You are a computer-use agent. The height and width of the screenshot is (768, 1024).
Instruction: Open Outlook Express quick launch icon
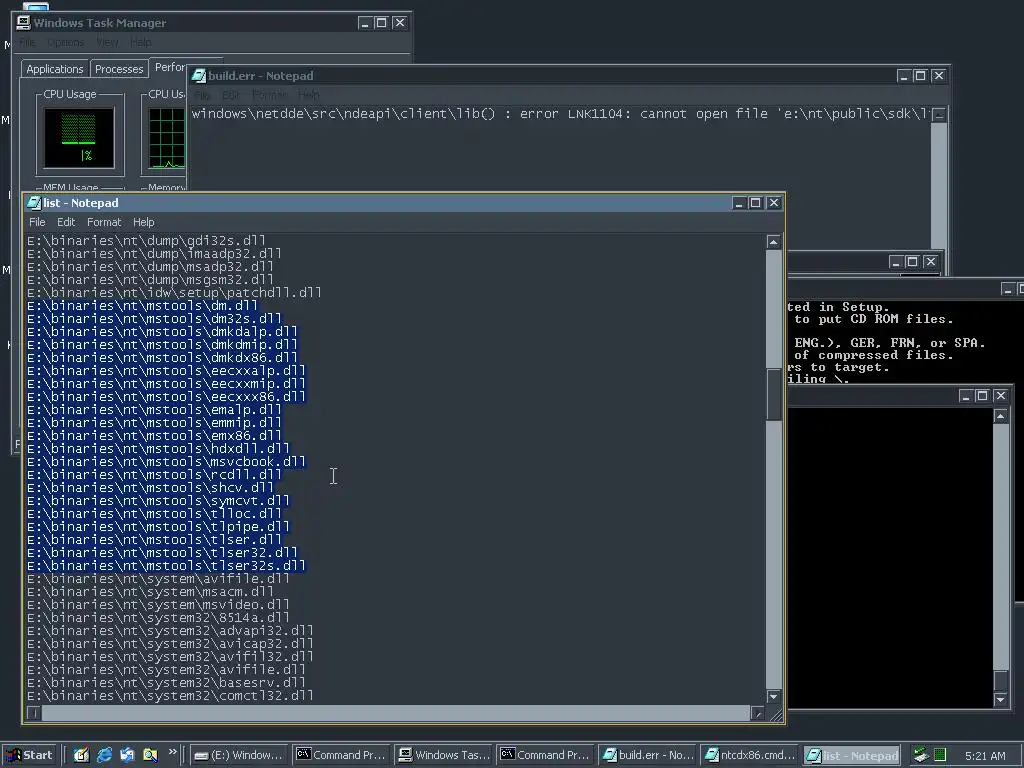click(127, 755)
